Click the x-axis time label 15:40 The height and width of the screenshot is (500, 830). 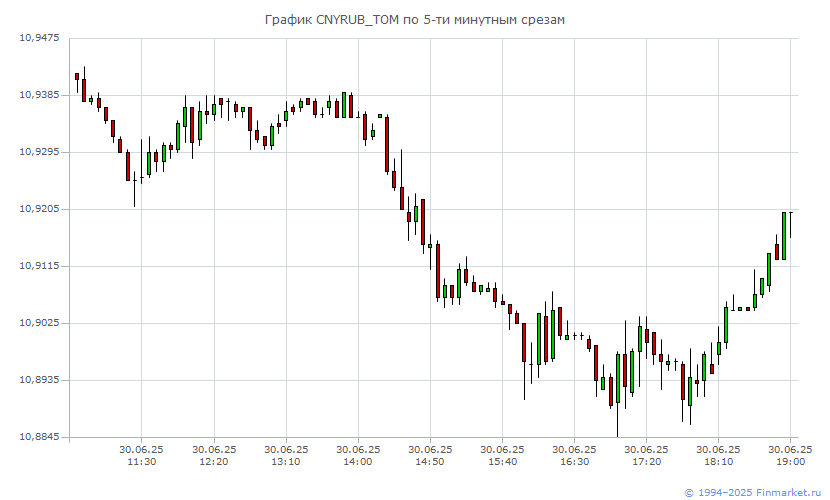[x=502, y=462]
